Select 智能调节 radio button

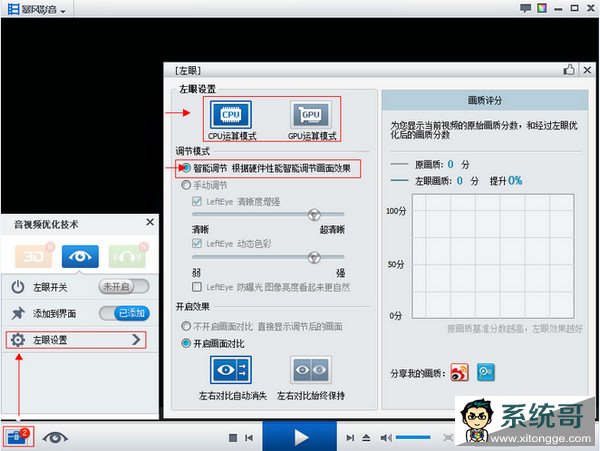click(186, 168)
